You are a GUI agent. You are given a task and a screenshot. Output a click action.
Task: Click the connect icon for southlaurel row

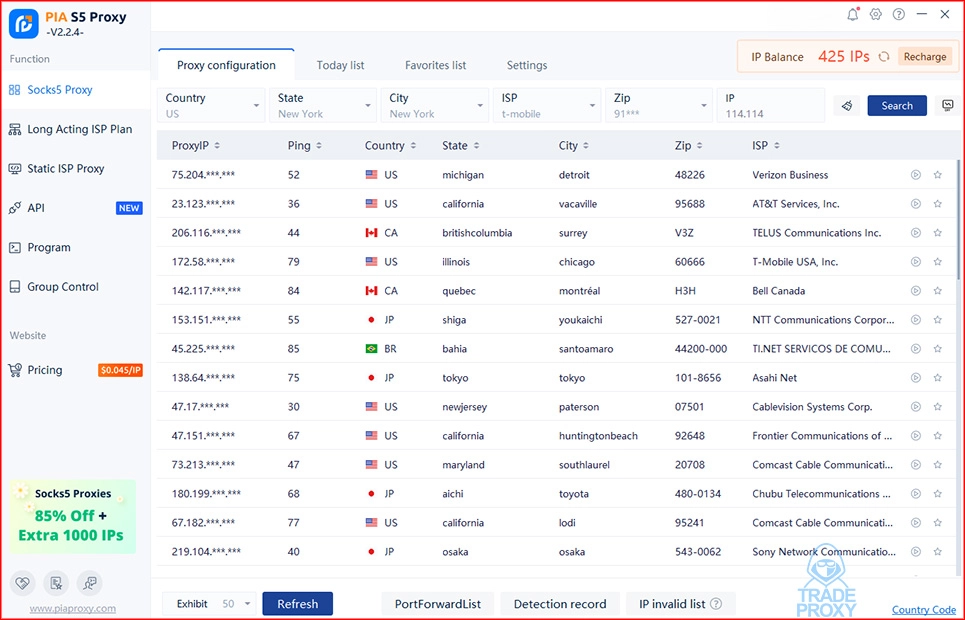[916, 464]
